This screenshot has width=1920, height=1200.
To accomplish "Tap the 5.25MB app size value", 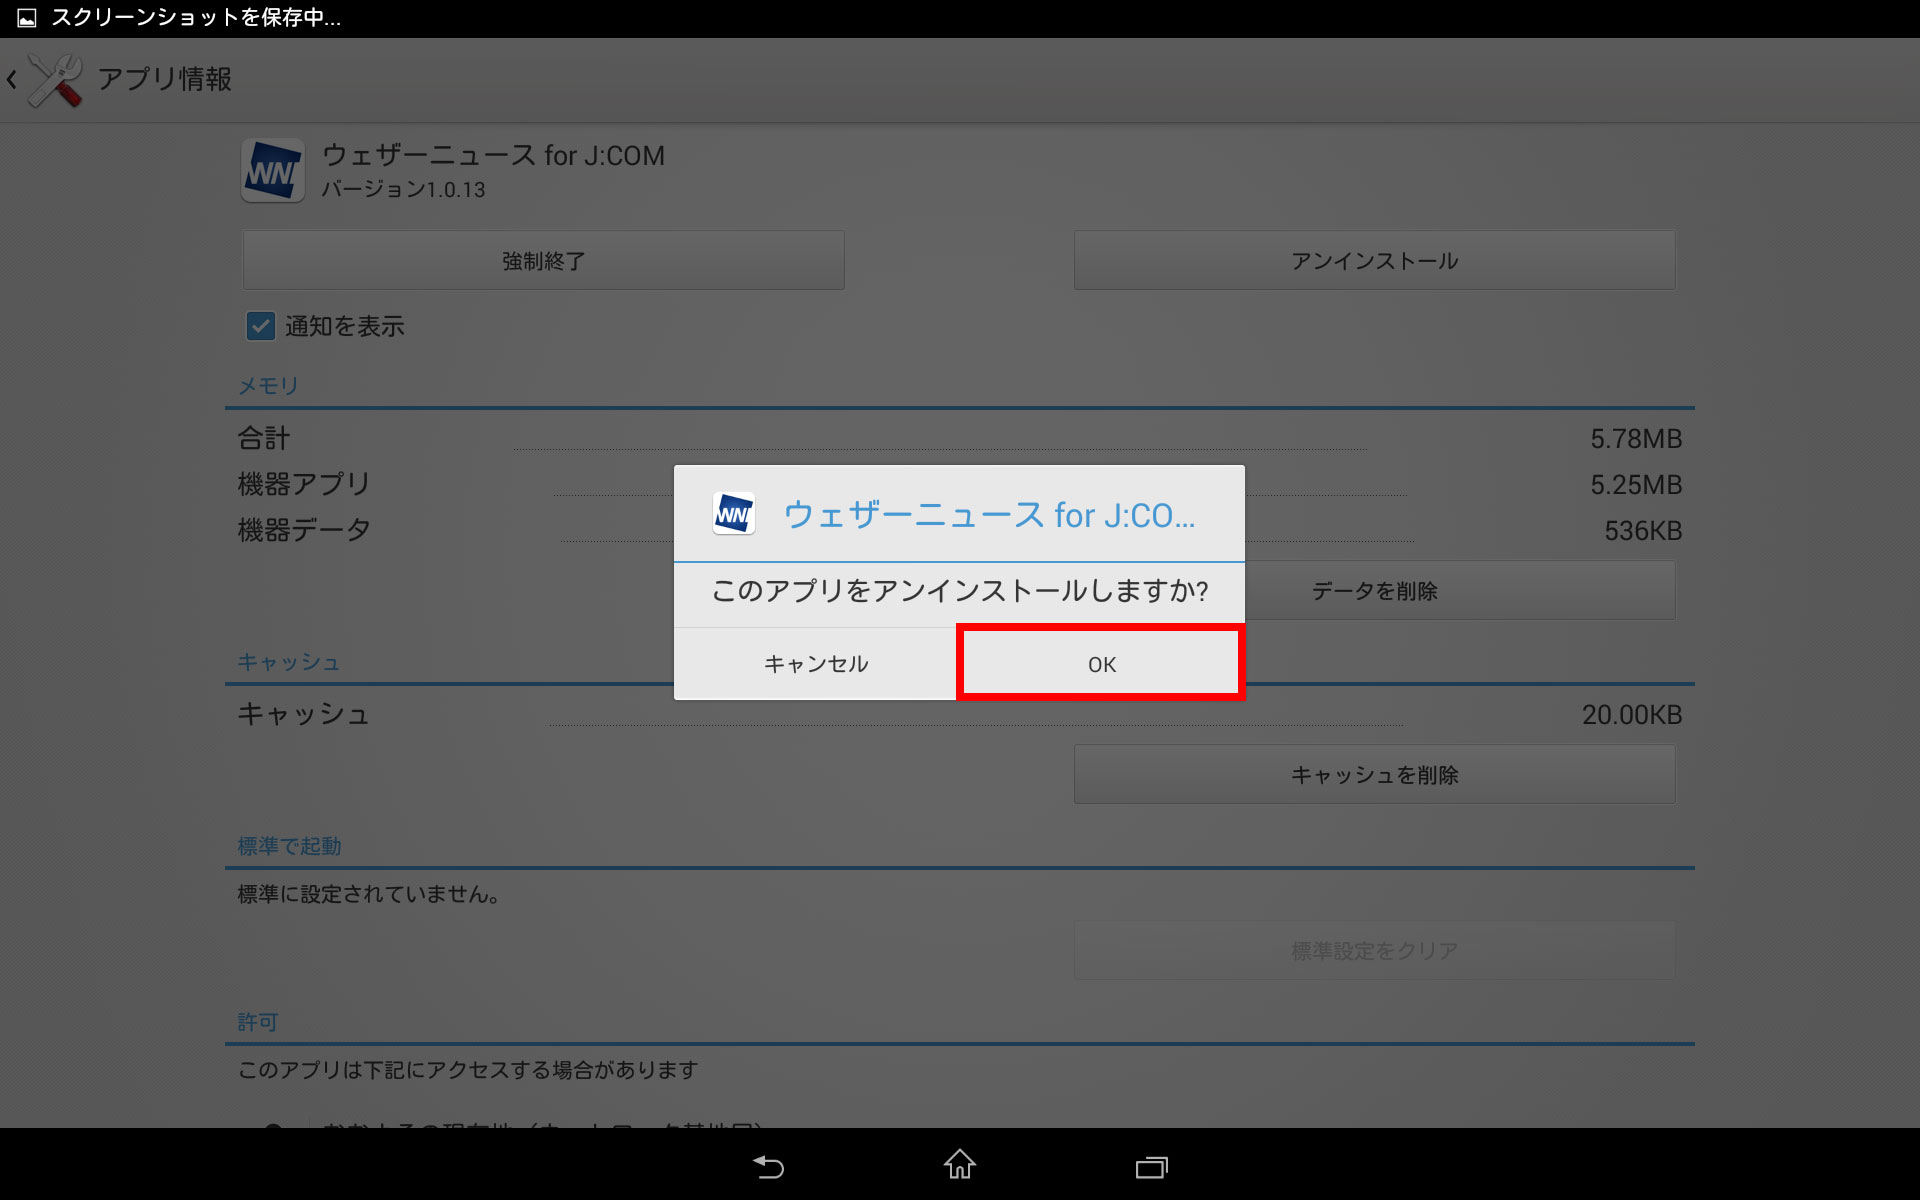I will tap(1636, 485).
